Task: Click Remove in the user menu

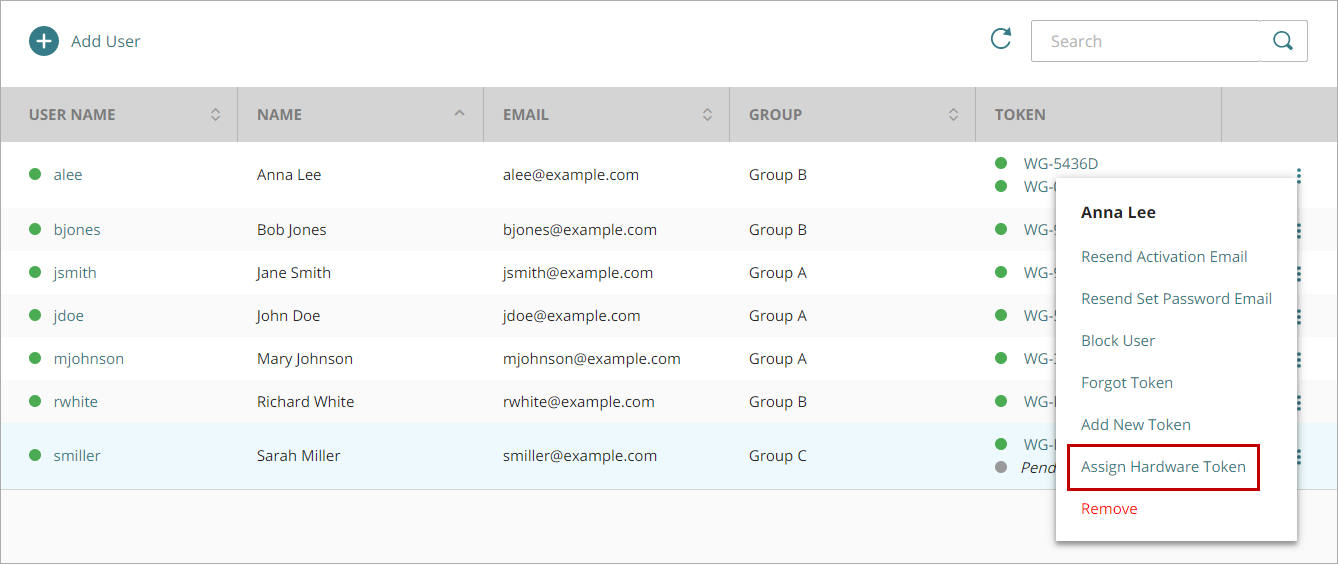Action: coord(1109,509)
